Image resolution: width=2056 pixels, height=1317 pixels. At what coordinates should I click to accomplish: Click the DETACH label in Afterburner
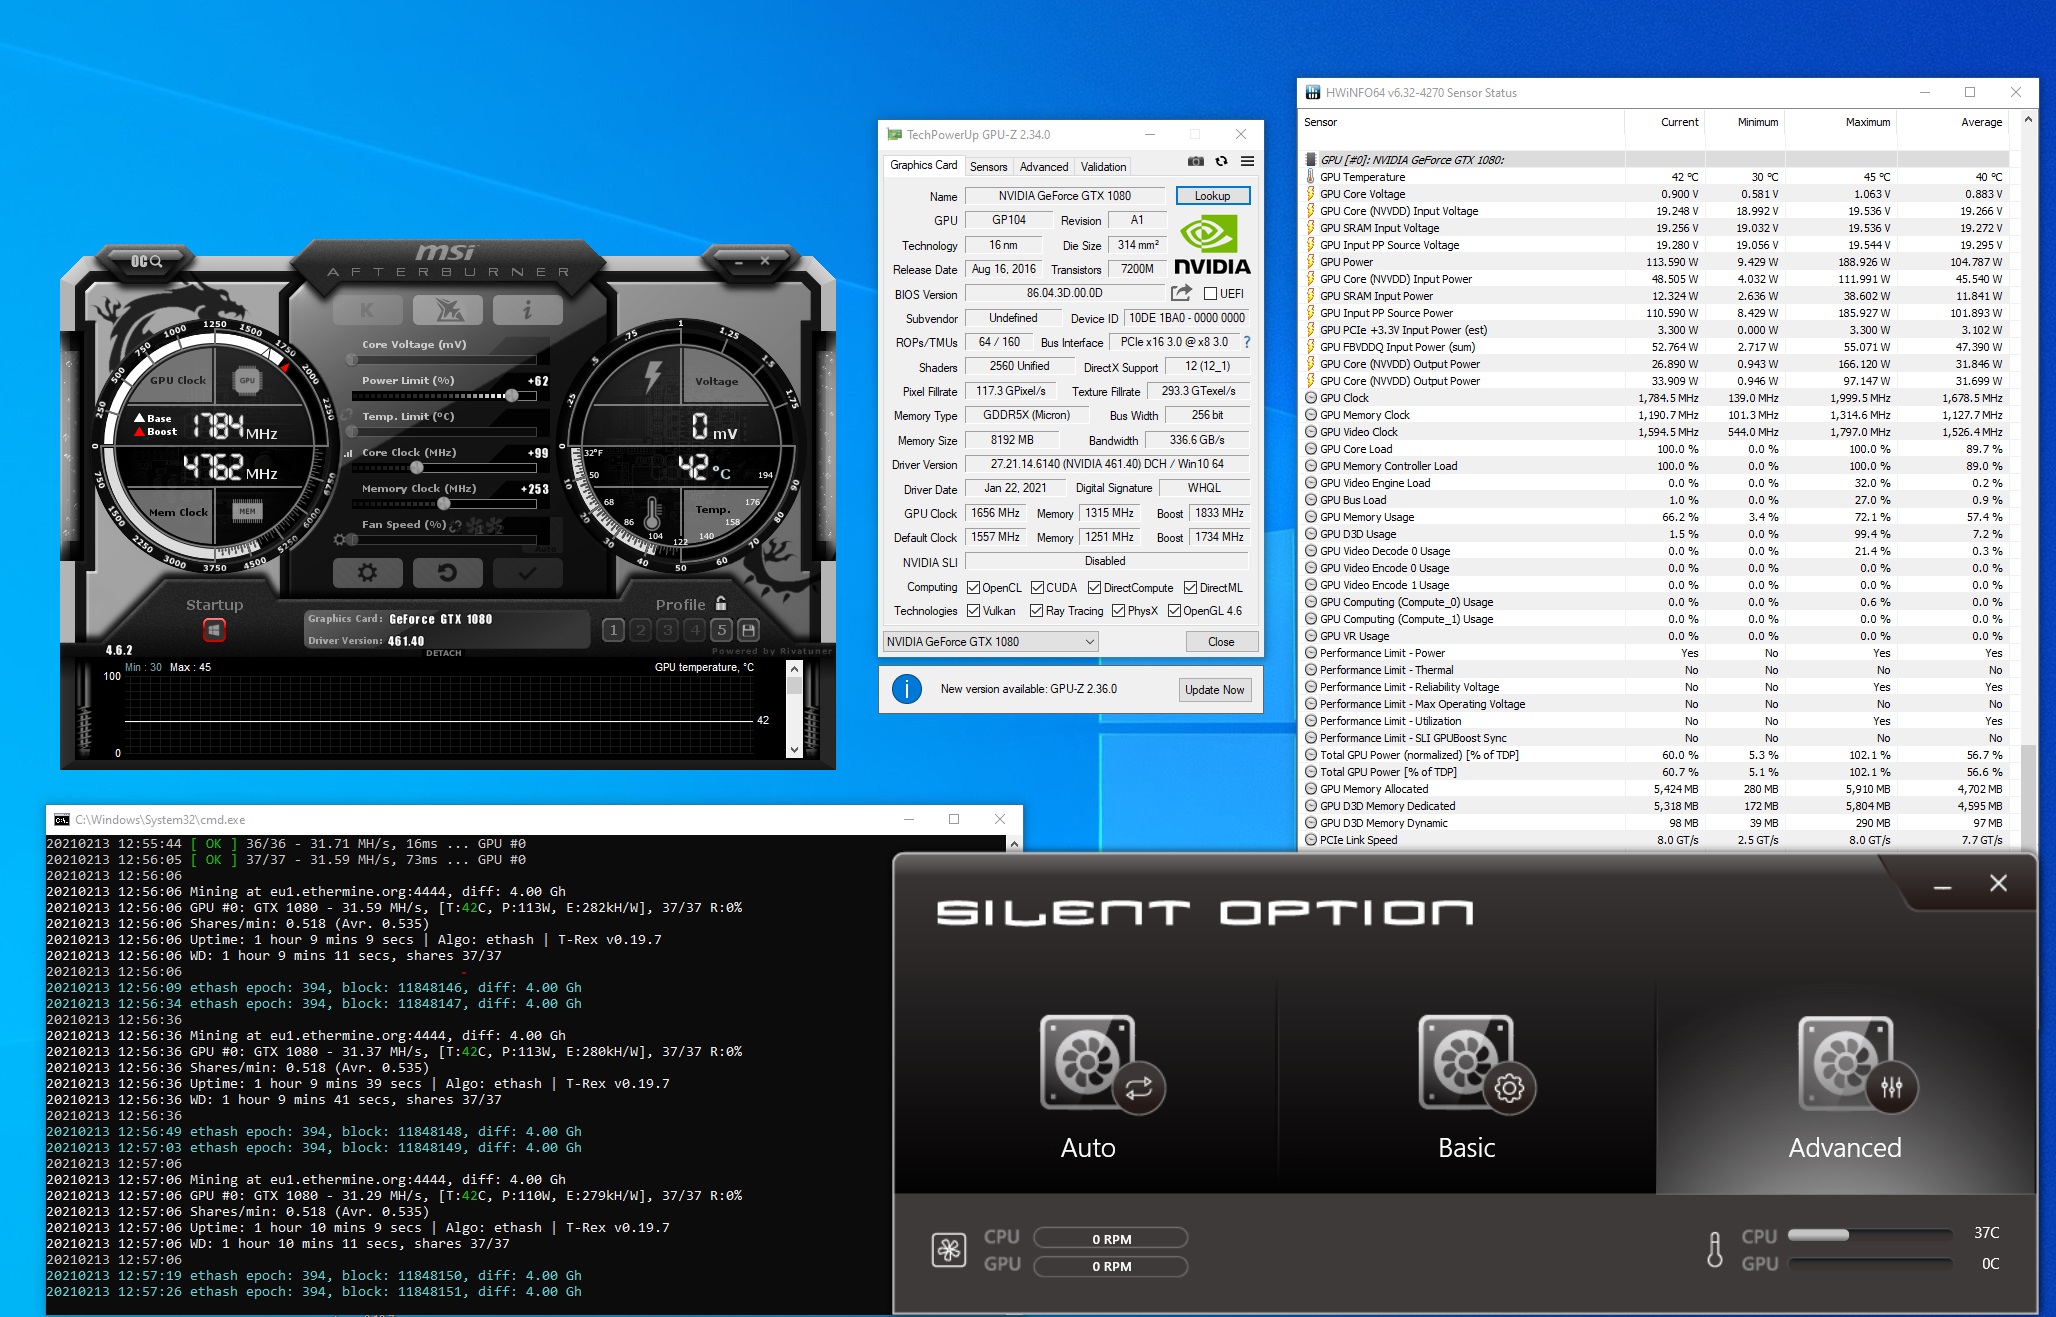coord(444,653)
